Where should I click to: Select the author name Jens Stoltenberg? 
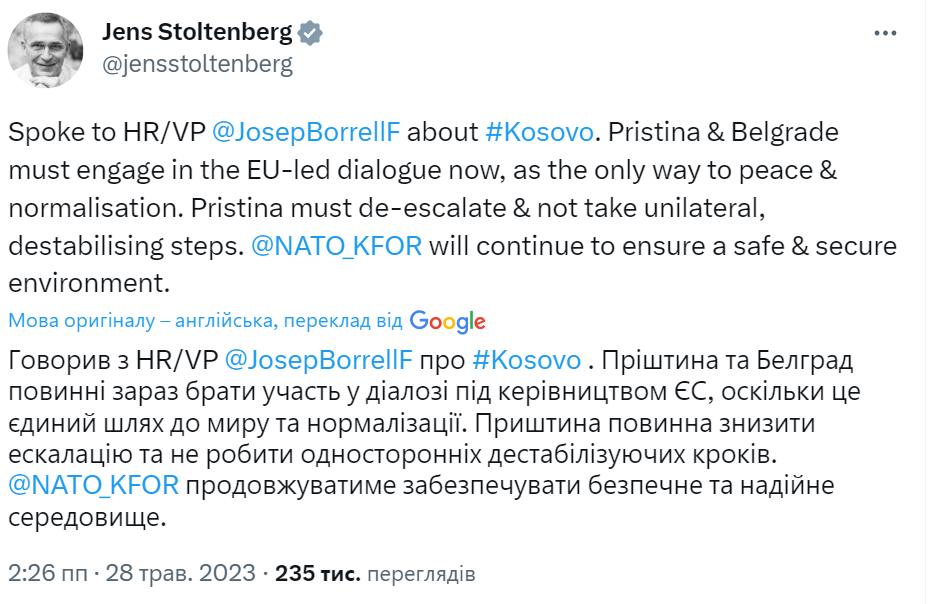(195, 31)
